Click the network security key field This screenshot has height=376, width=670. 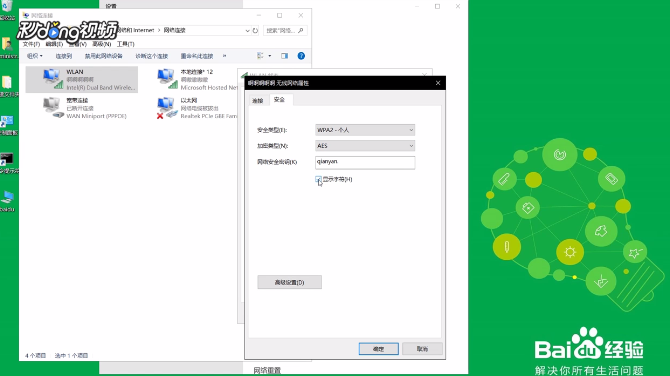click(365, 162)
